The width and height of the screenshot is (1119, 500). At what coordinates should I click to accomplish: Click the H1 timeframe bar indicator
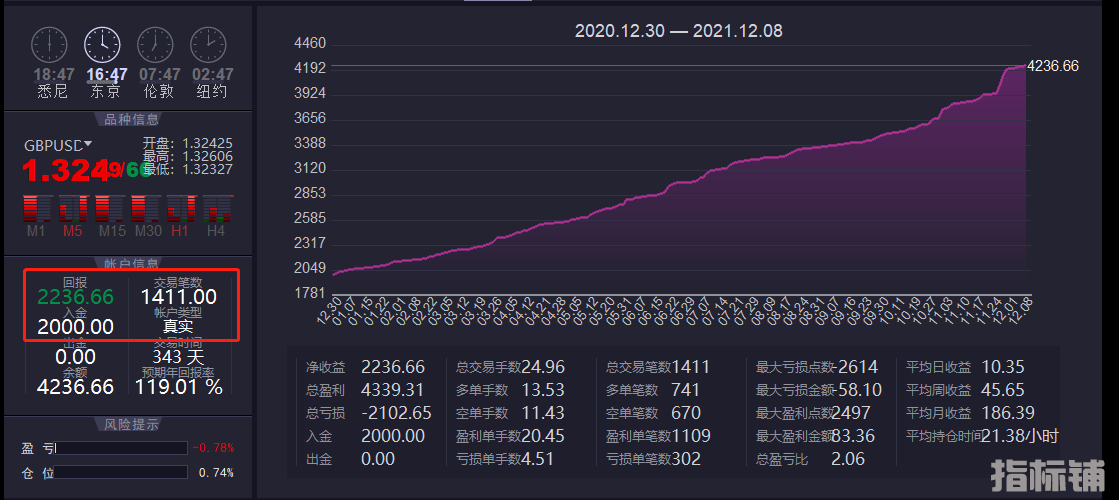click(181, 209)
